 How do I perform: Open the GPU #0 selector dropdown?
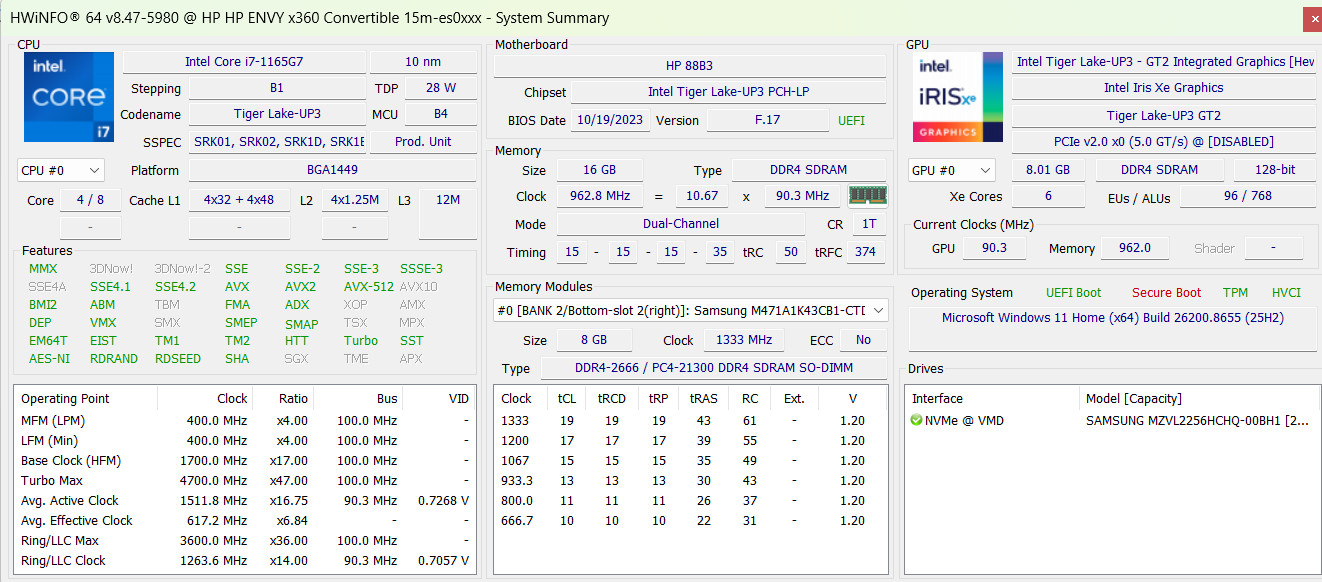952,170
